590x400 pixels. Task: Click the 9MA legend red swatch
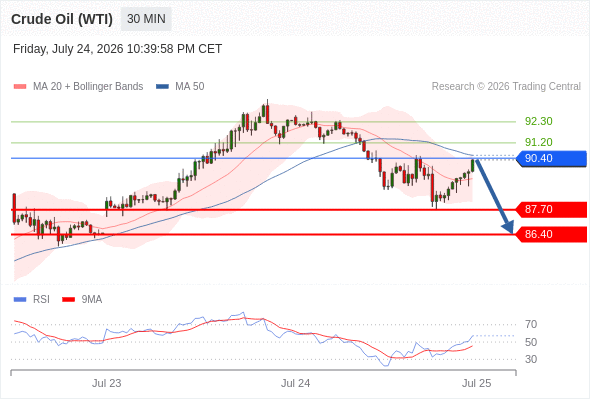68,300
